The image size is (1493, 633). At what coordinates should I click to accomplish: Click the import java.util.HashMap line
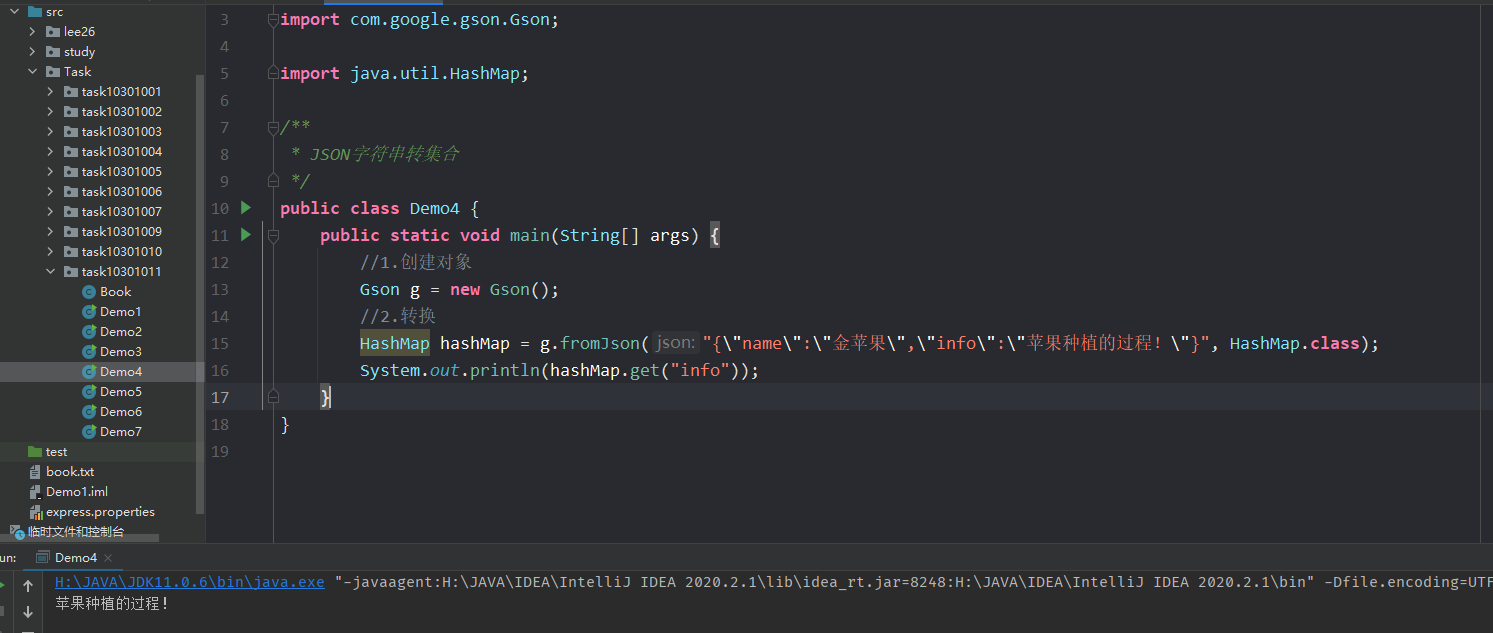404,73
